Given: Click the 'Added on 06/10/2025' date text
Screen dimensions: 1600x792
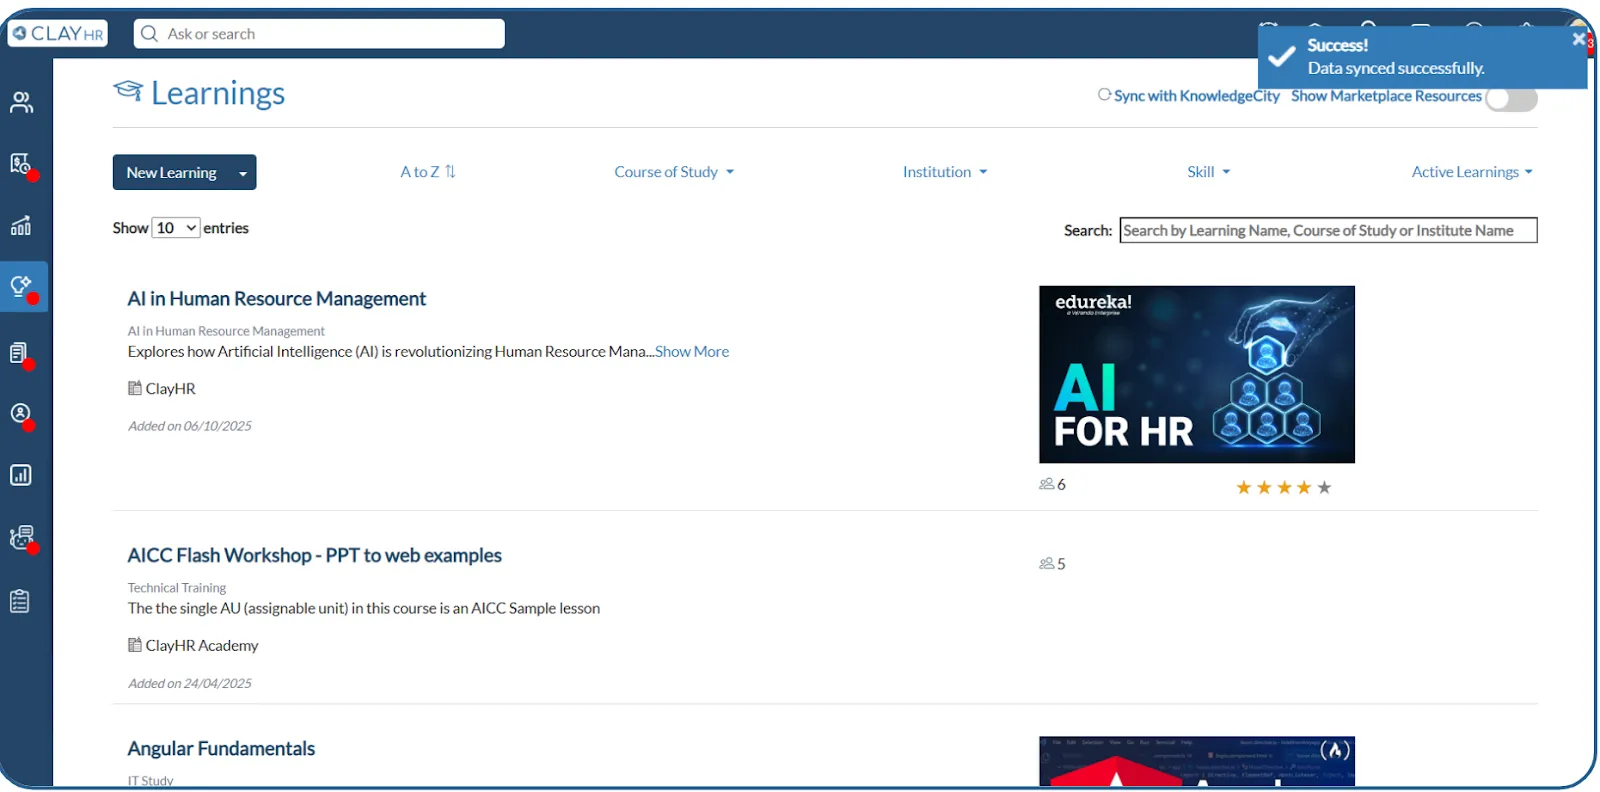Looking at the screenshot, I should [189, 426].
